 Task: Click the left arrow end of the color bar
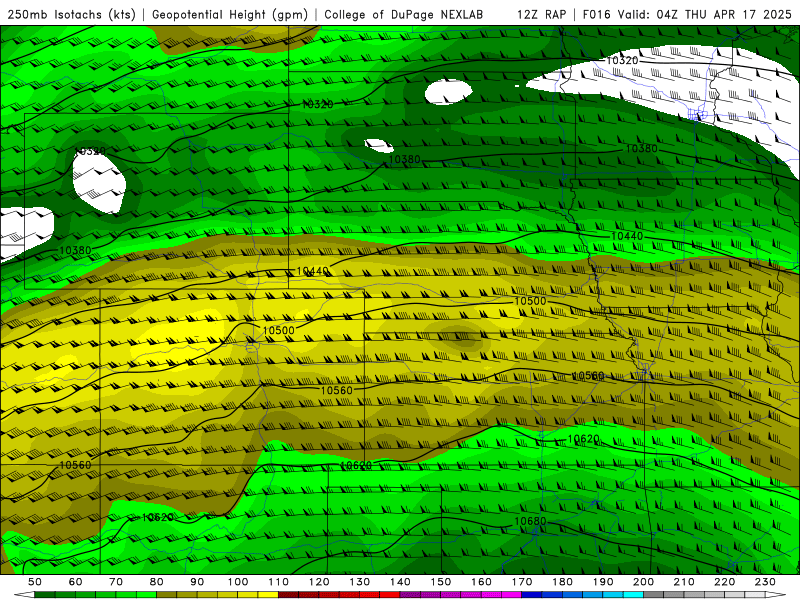(24, 595)
